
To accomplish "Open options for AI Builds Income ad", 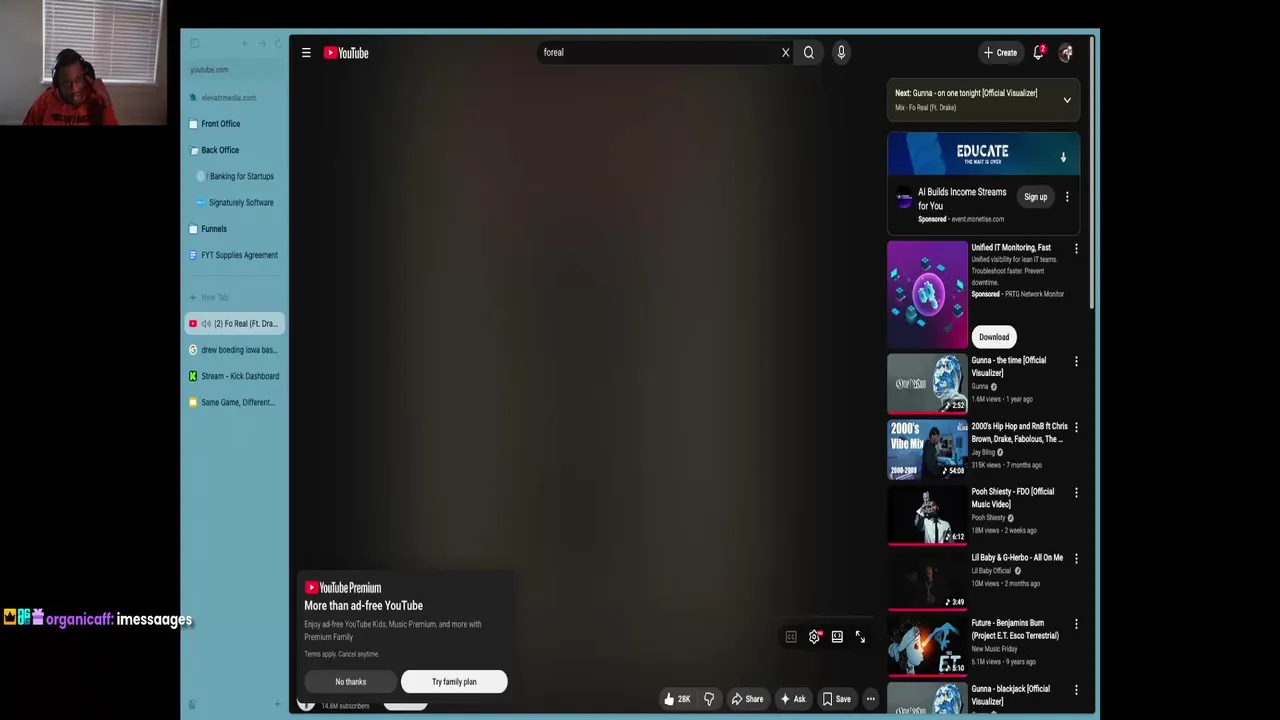I will pyautogui.click(x=1067, y=197).
